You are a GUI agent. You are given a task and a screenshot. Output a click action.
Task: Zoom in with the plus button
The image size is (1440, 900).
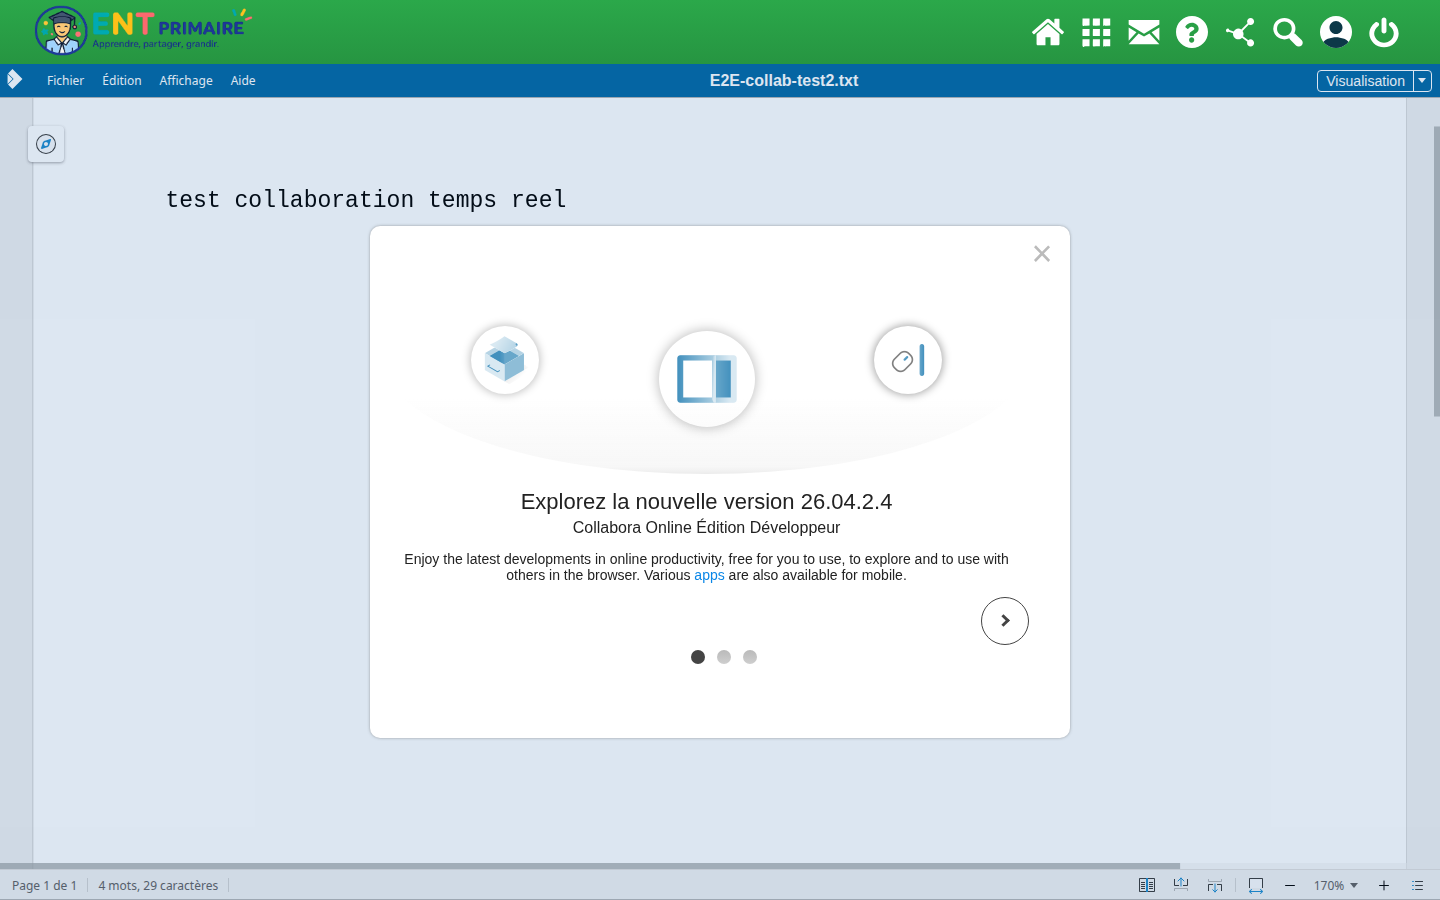click(x=1384, y=885)
